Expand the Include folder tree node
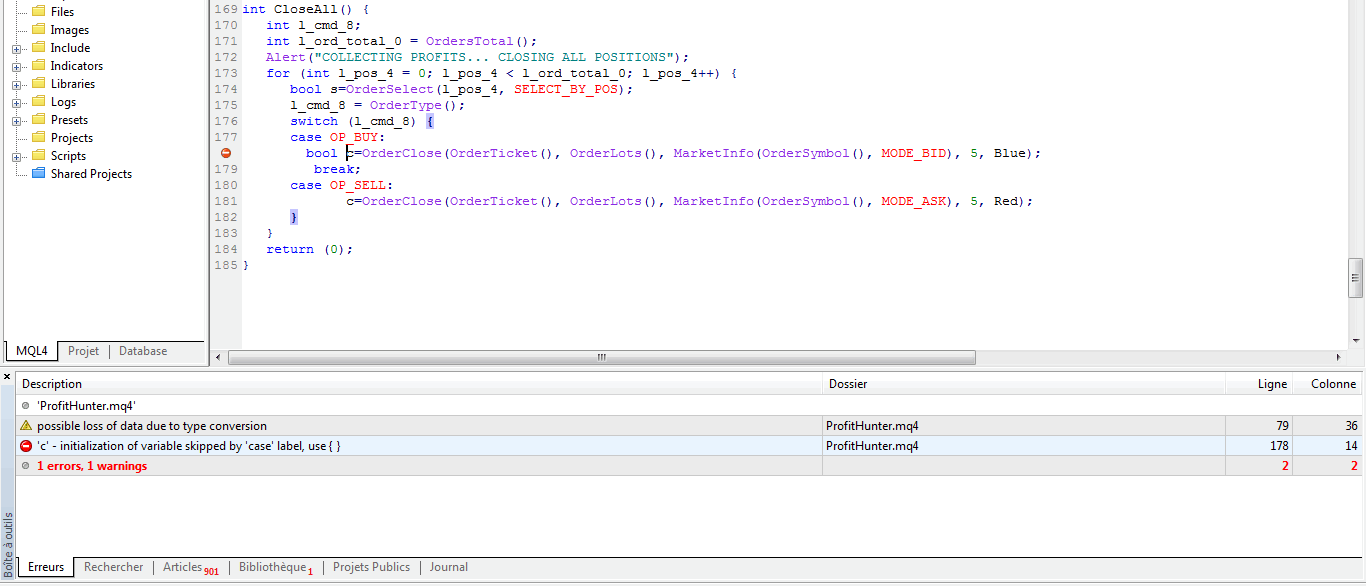The height and width of the screenshot is (586, 1366). point(17,48)
